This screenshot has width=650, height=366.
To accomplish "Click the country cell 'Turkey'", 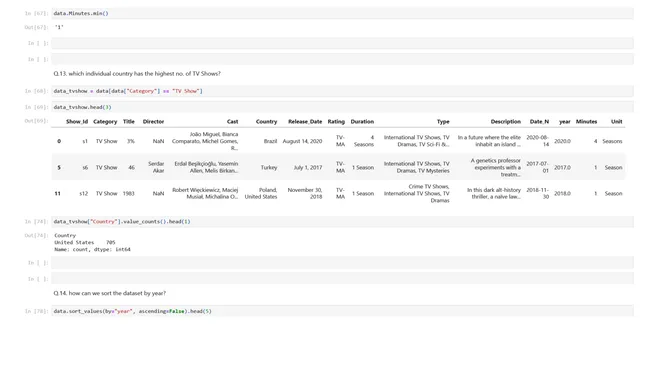I will click(269, 167).
